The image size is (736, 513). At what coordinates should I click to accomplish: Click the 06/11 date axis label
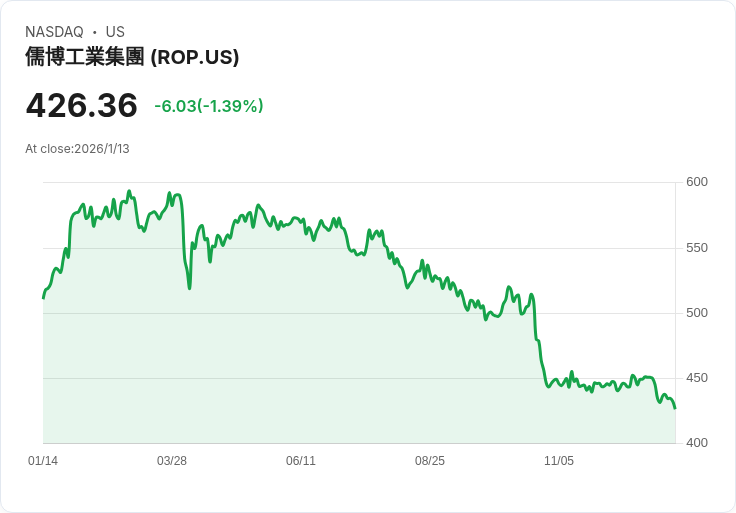pos(301,461)
